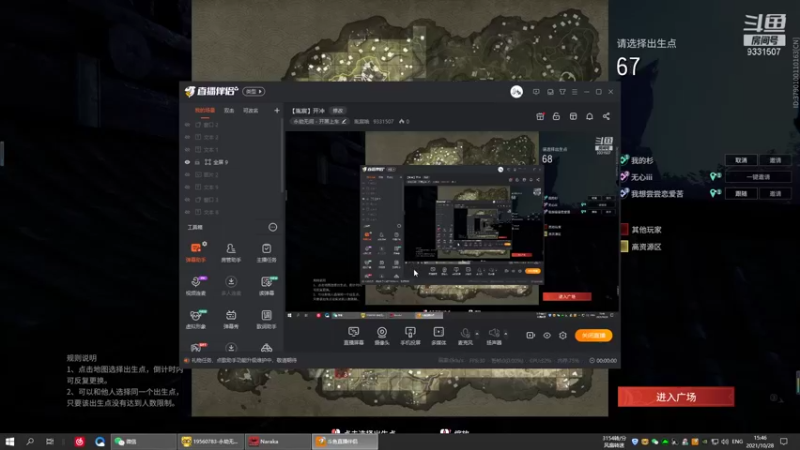Add a new scene with the plus button

coord(277,110)
